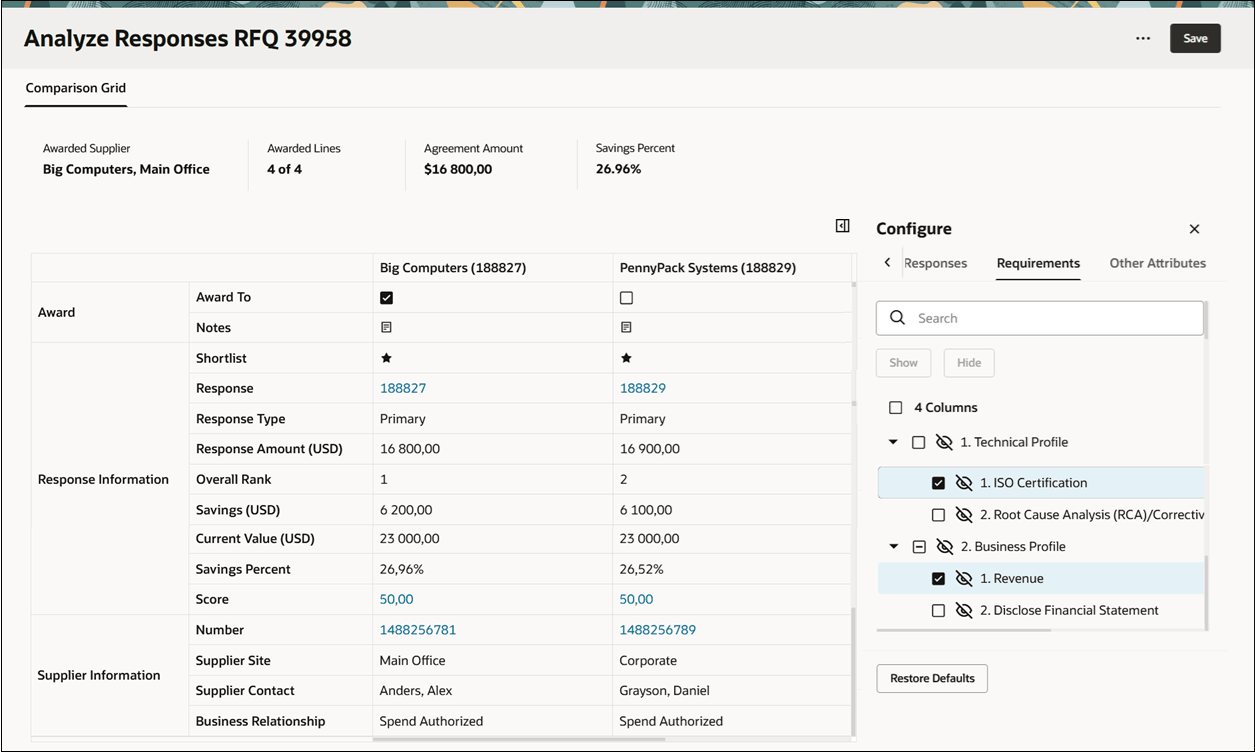Image resolution: width=1255 pixels, height=752 pixels.
Task: Select the Requirements tab
Action: 1038,263
